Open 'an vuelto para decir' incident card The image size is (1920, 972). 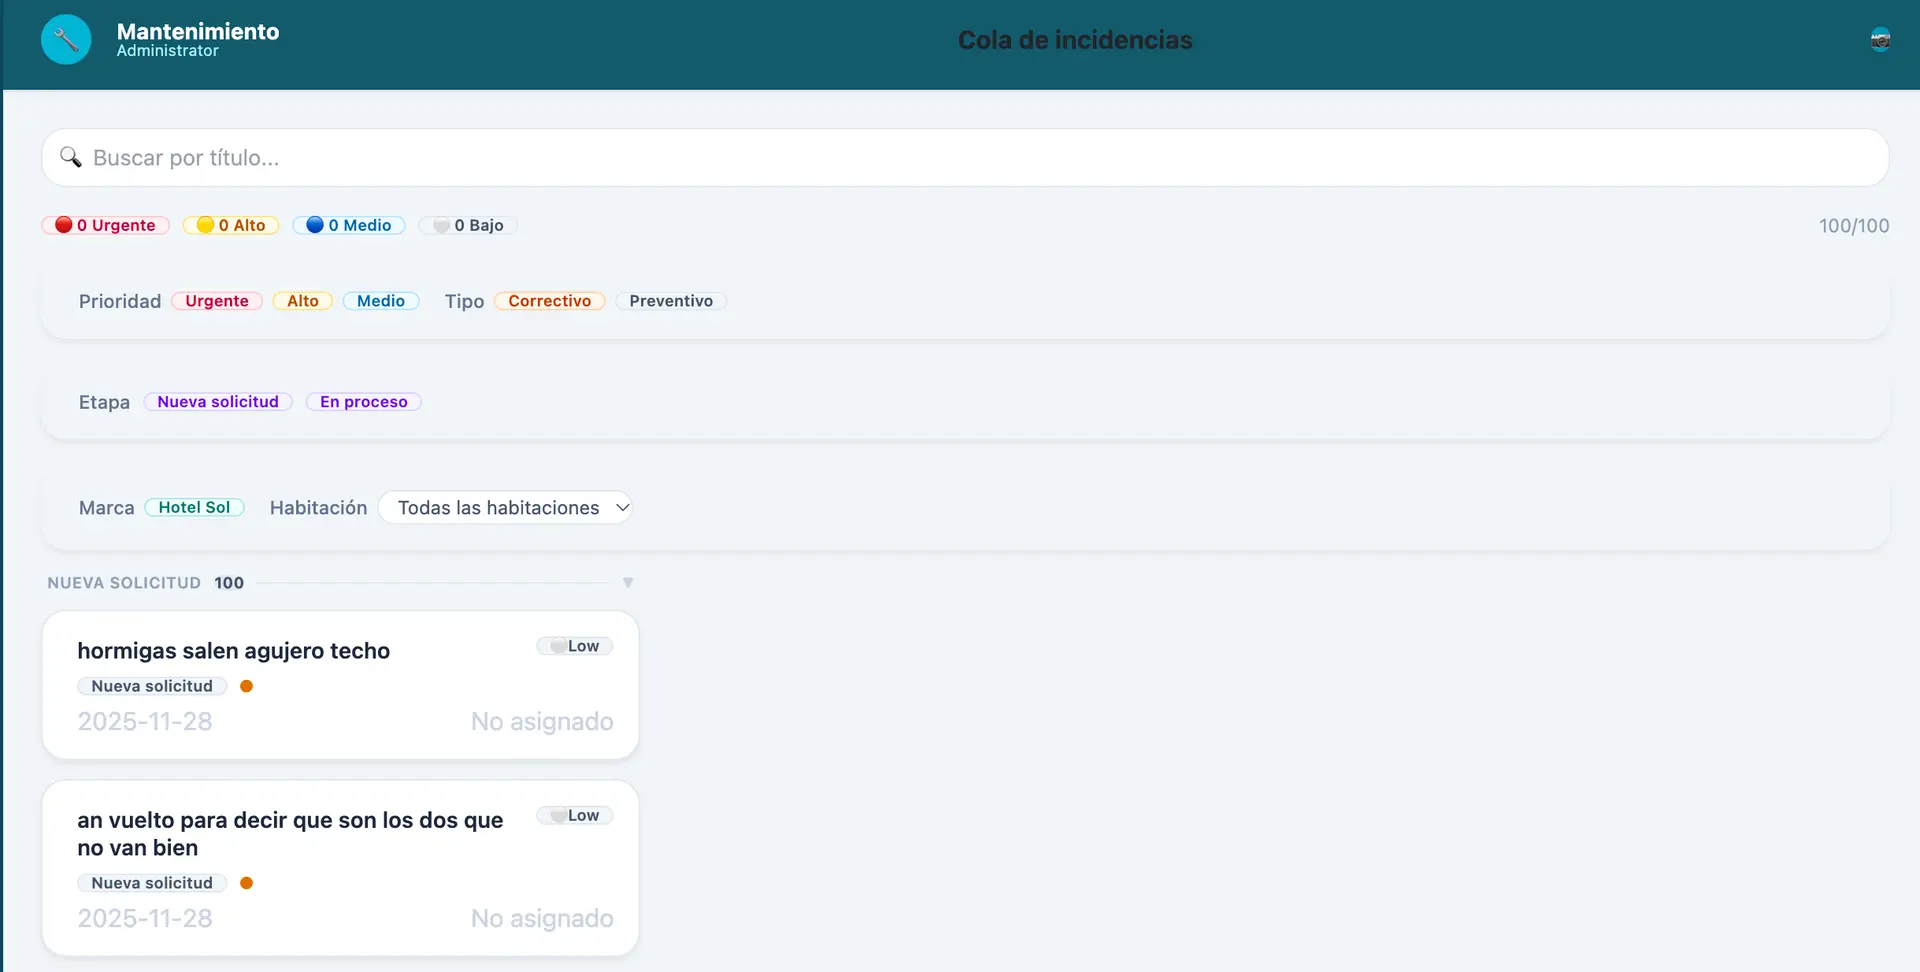[340, 868]
